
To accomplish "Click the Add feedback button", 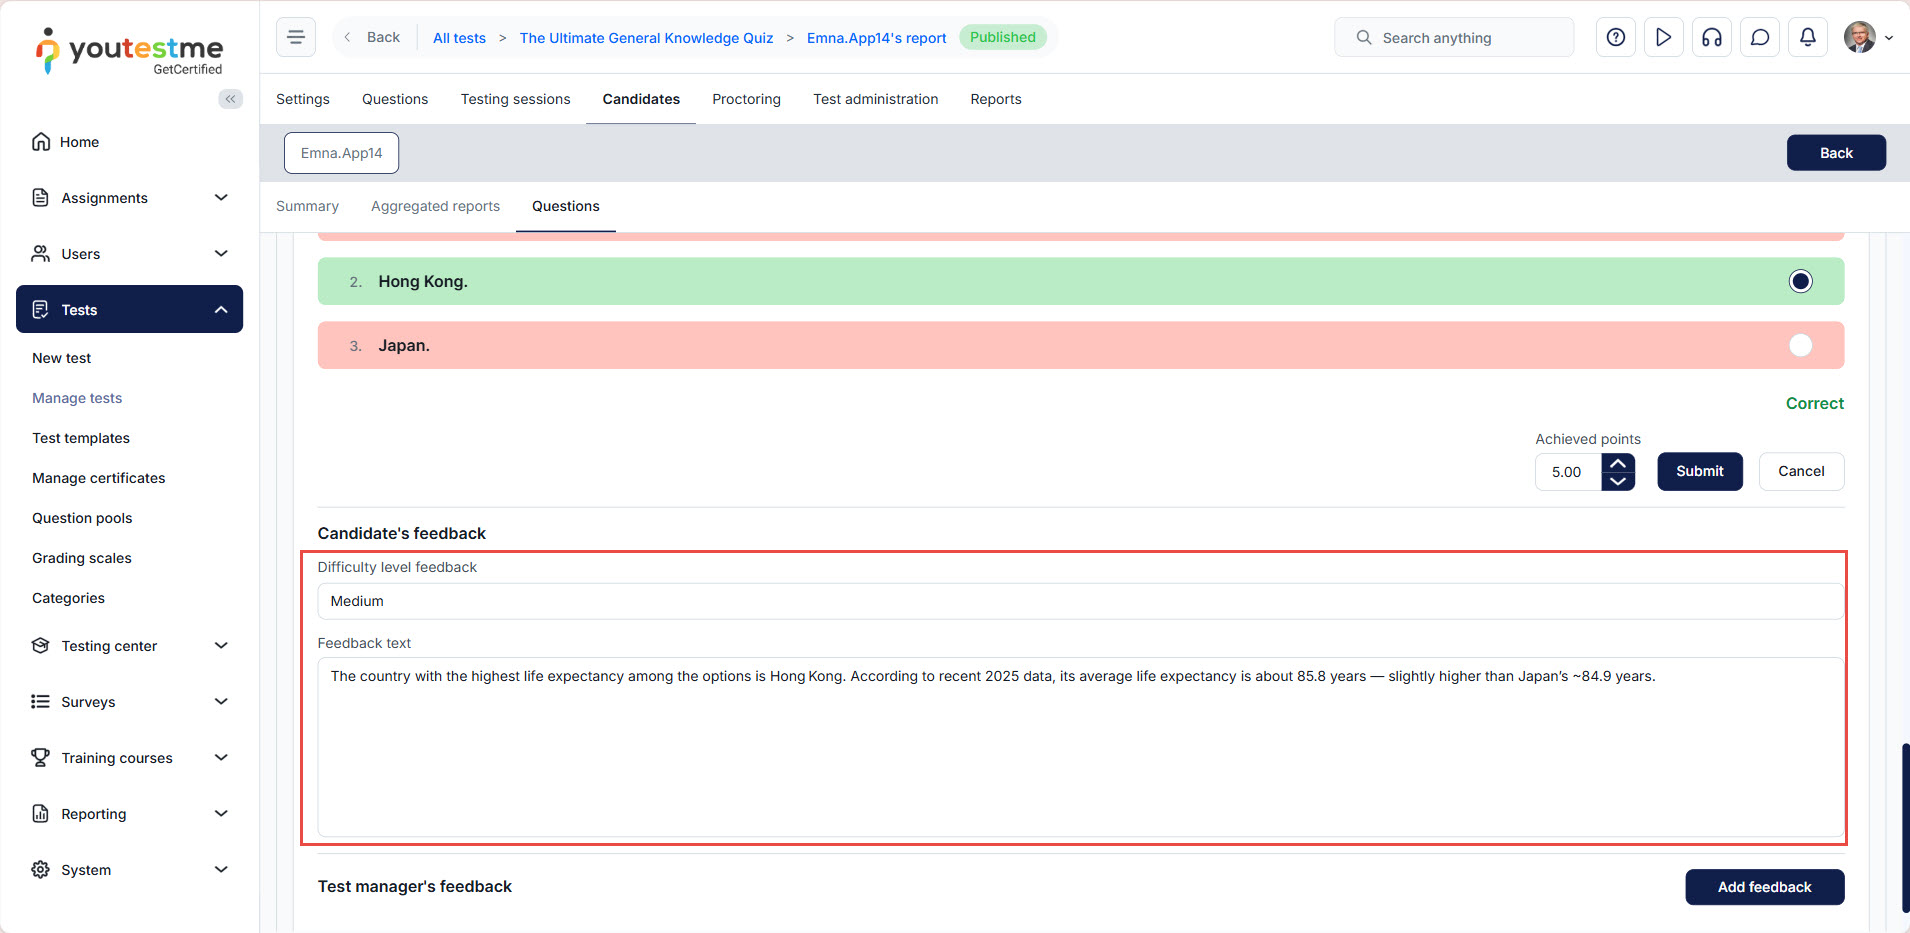I will 1764,887.
